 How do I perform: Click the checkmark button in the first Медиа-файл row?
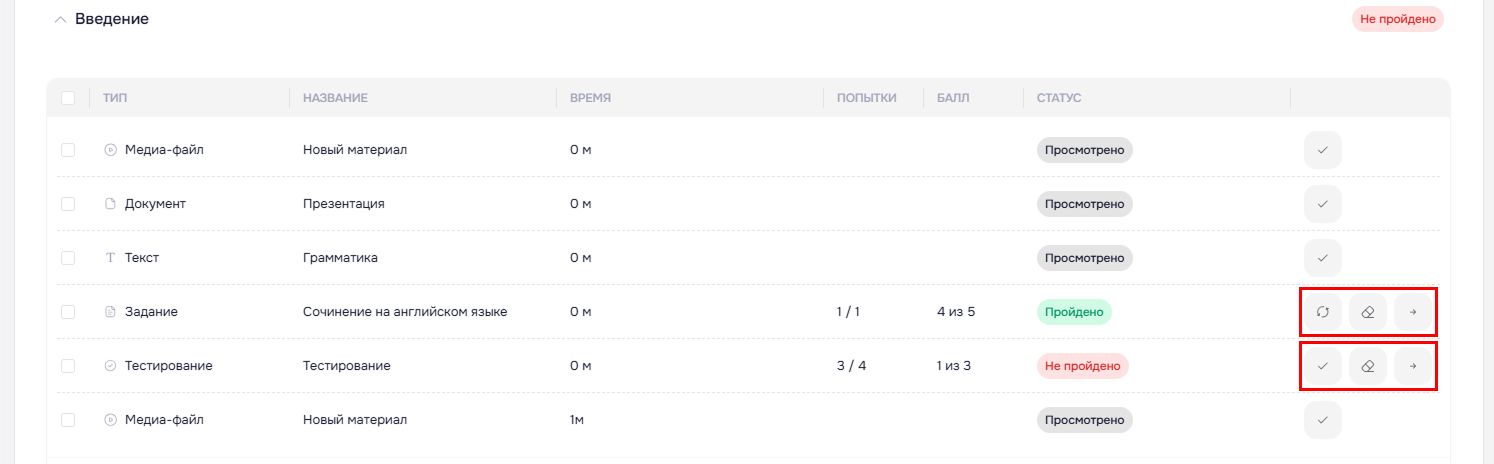click(1322, 150)
